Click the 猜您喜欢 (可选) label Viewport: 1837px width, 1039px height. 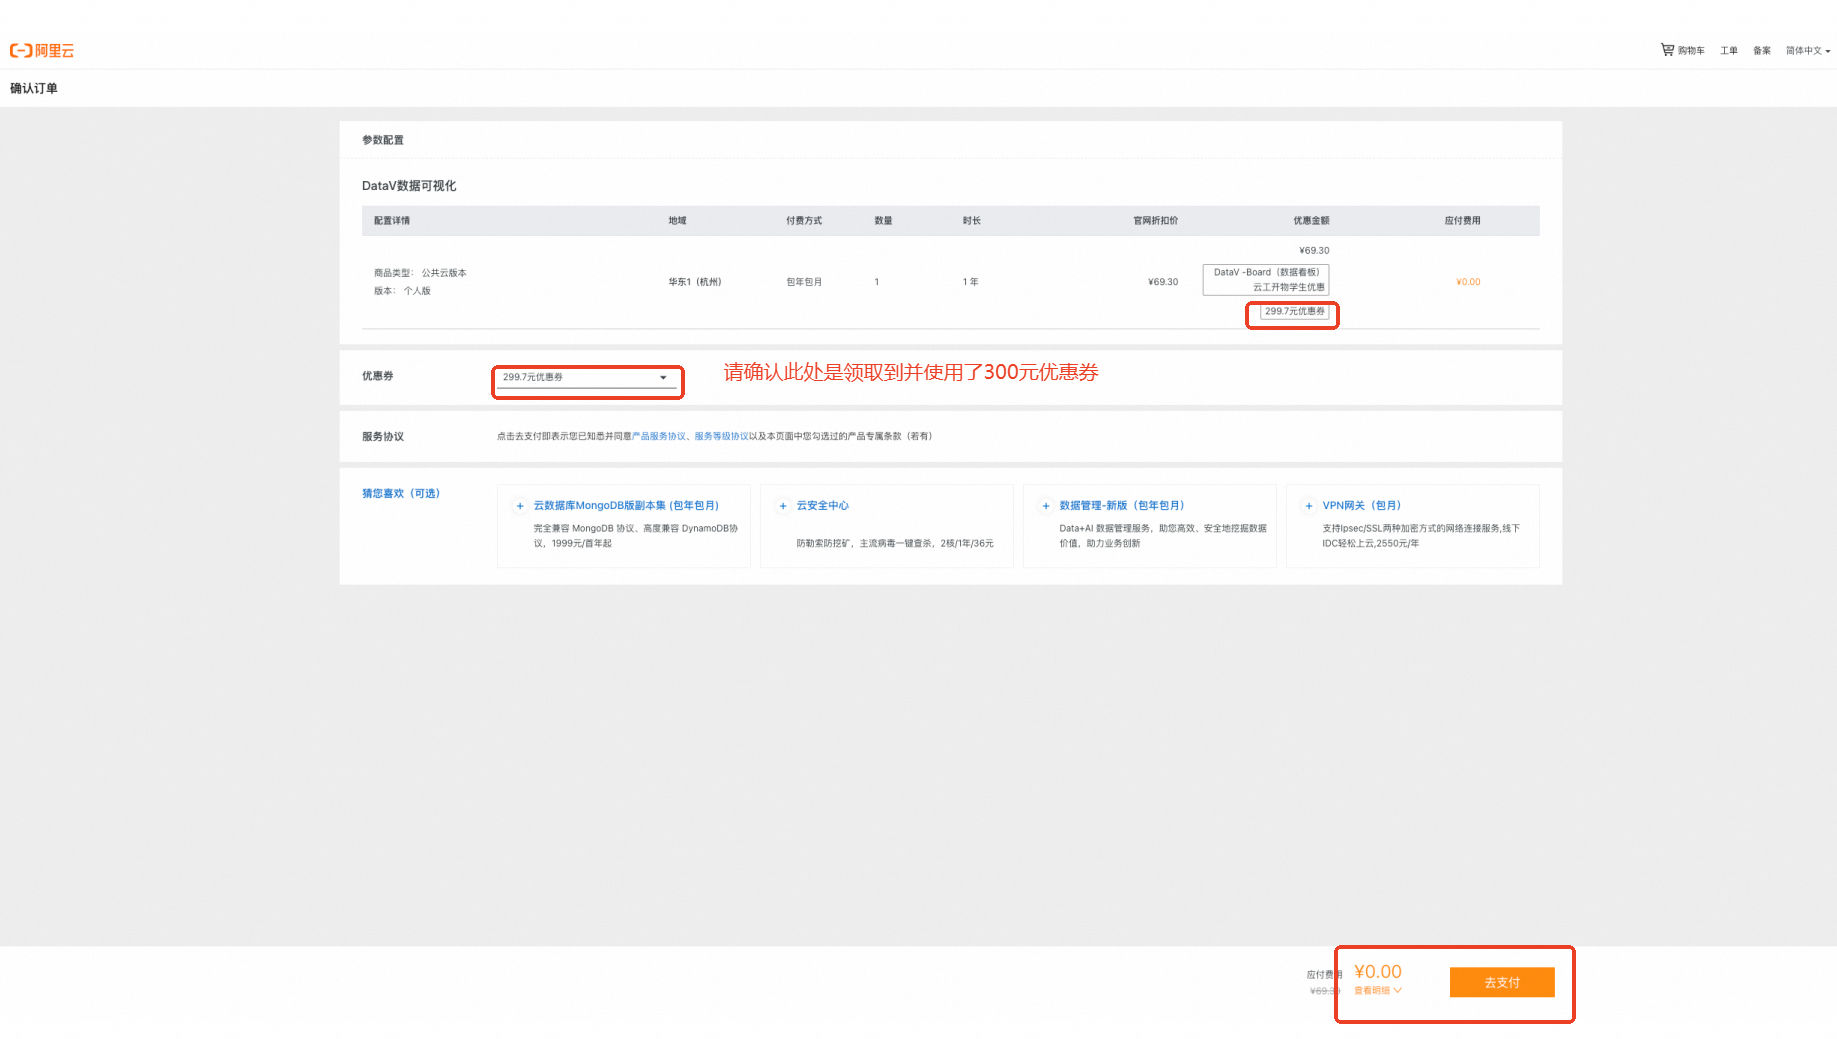point(401,493)
